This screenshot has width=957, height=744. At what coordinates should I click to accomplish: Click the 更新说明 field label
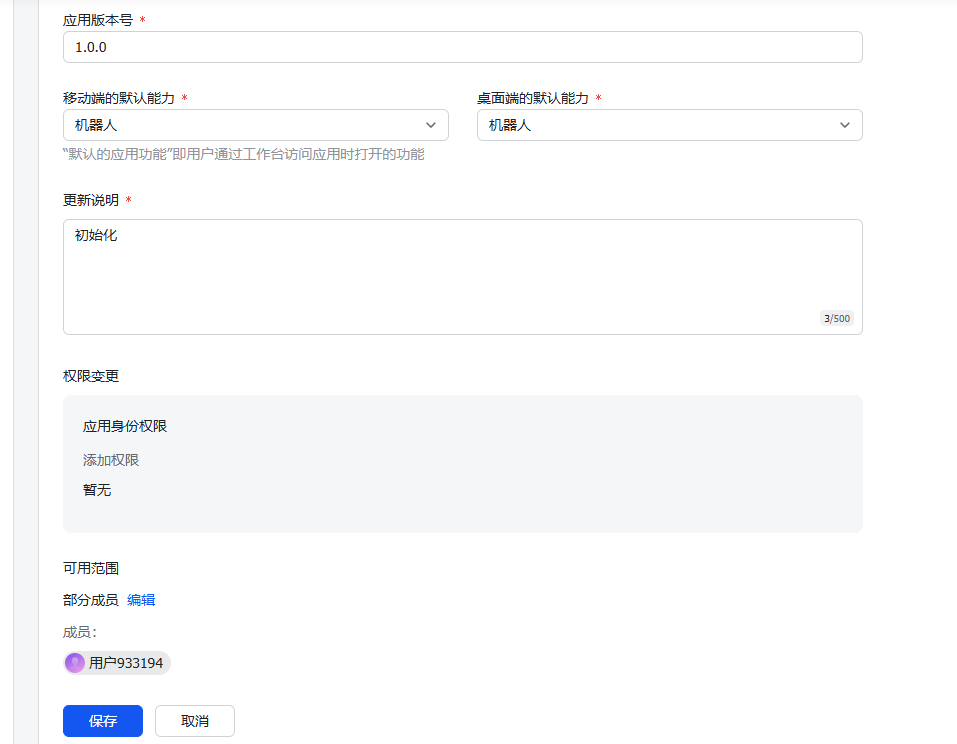(x=91, y=200)
